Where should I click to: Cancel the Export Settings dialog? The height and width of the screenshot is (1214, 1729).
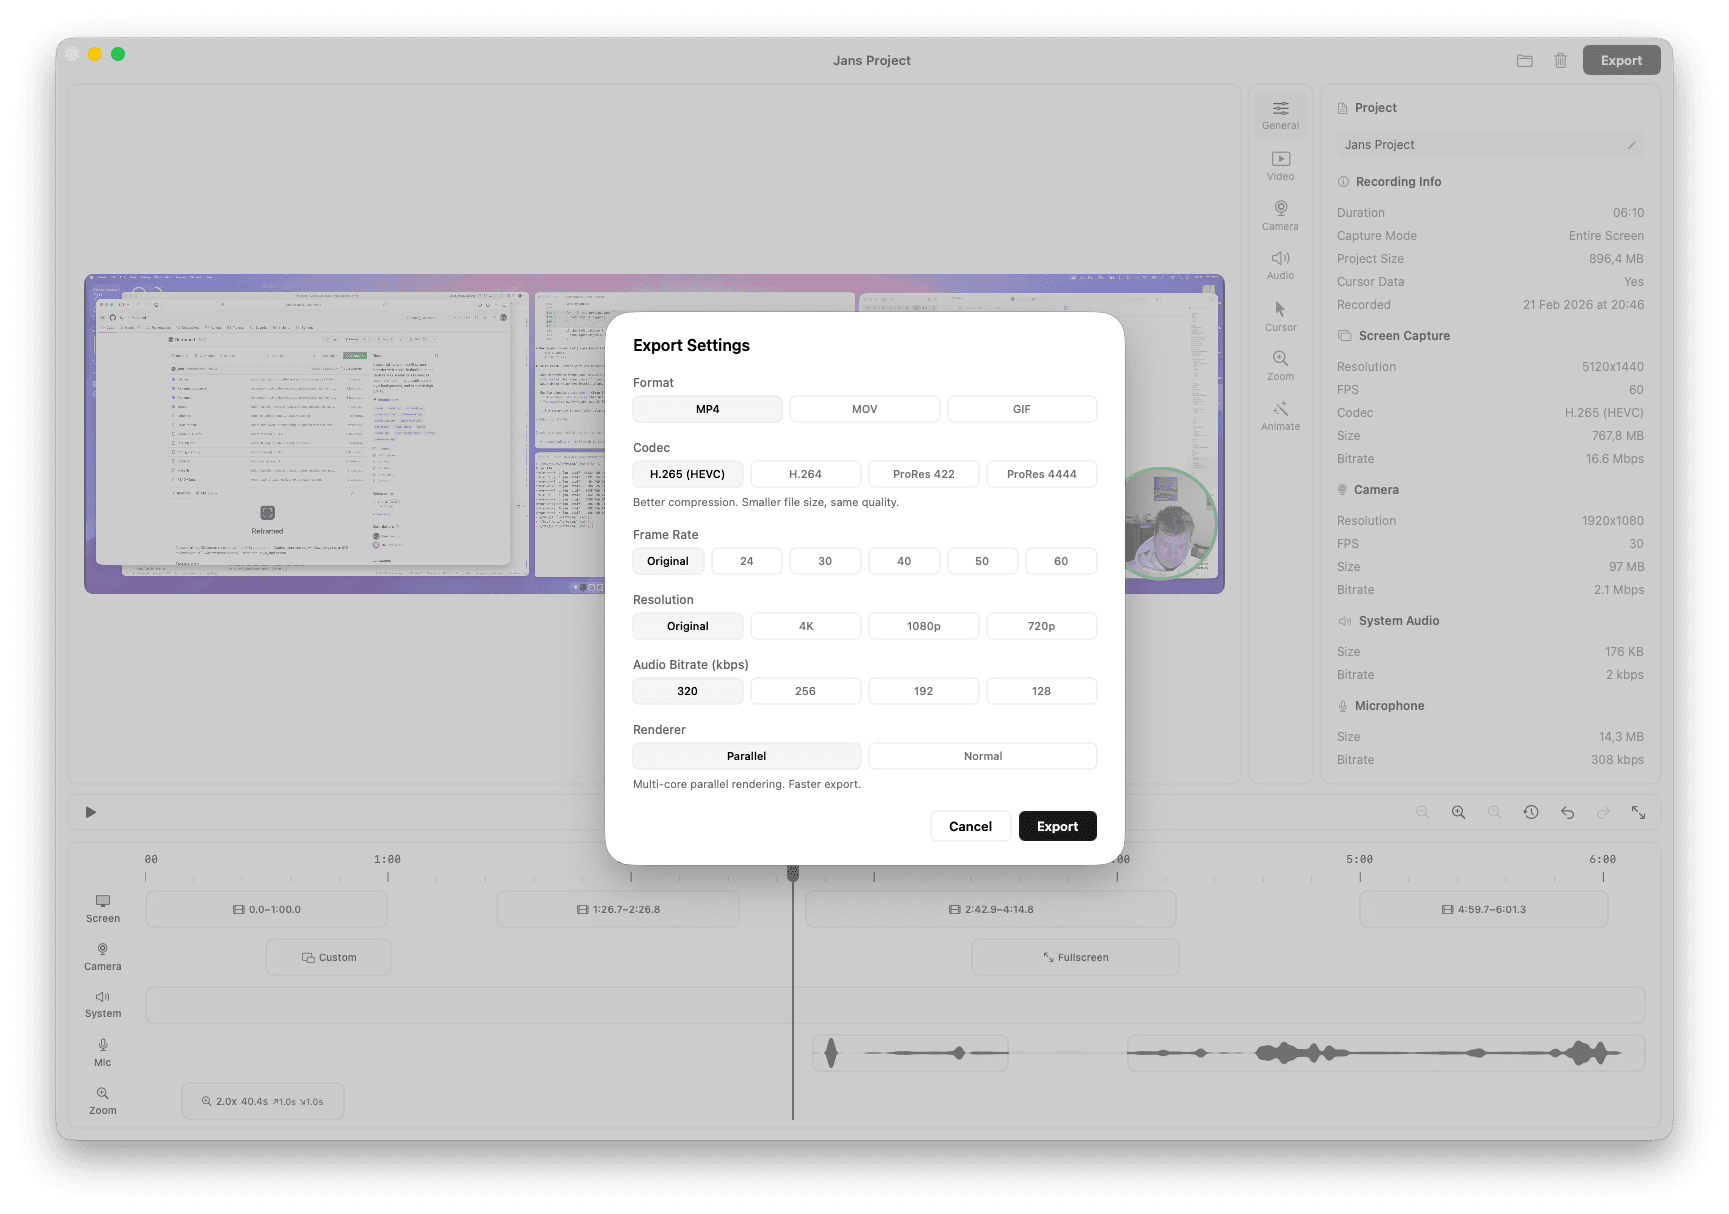pyautogui.click(x=969, y=826)
